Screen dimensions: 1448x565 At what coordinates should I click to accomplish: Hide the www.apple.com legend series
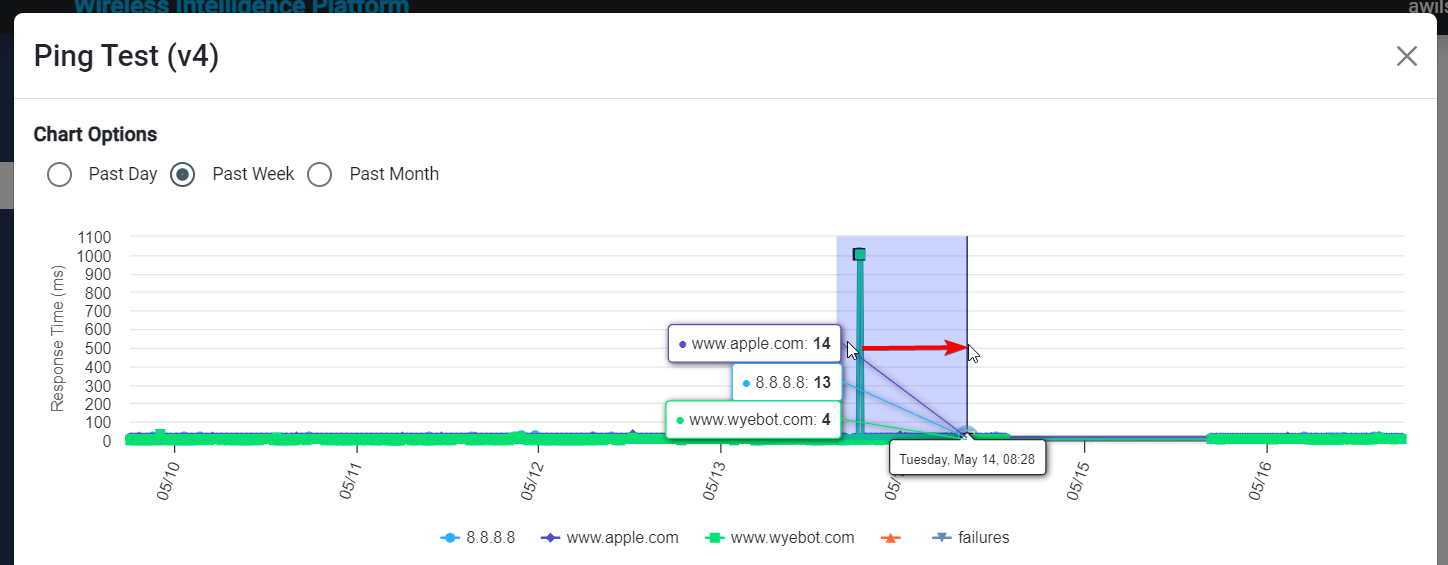click(610, 538)
